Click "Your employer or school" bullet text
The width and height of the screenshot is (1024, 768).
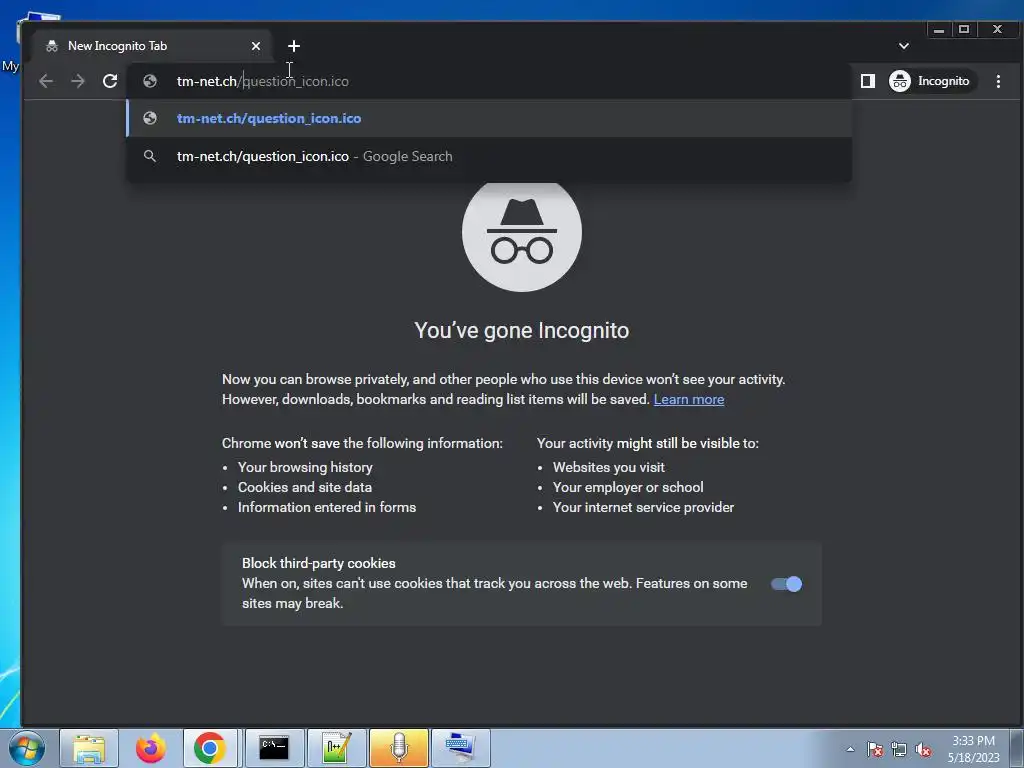(628, 487)
